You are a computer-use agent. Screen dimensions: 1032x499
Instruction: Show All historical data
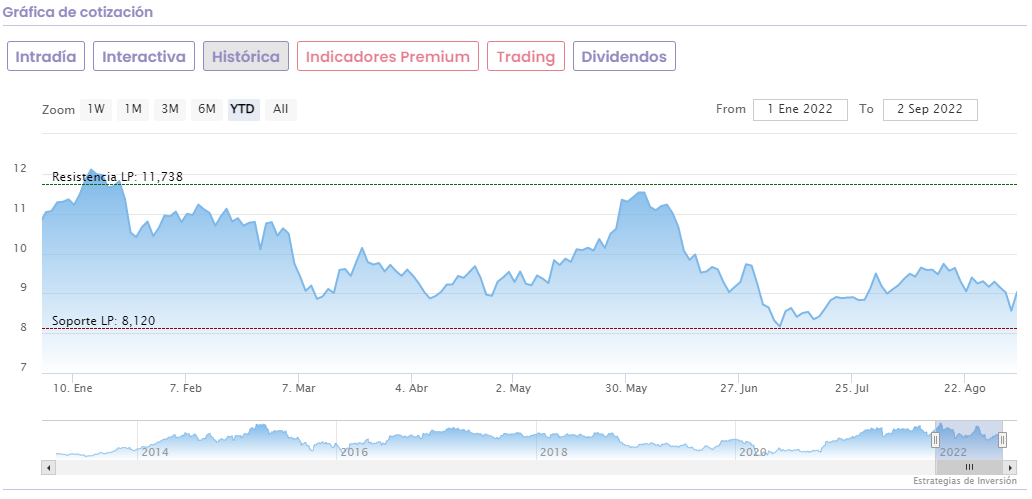point(281,109)
